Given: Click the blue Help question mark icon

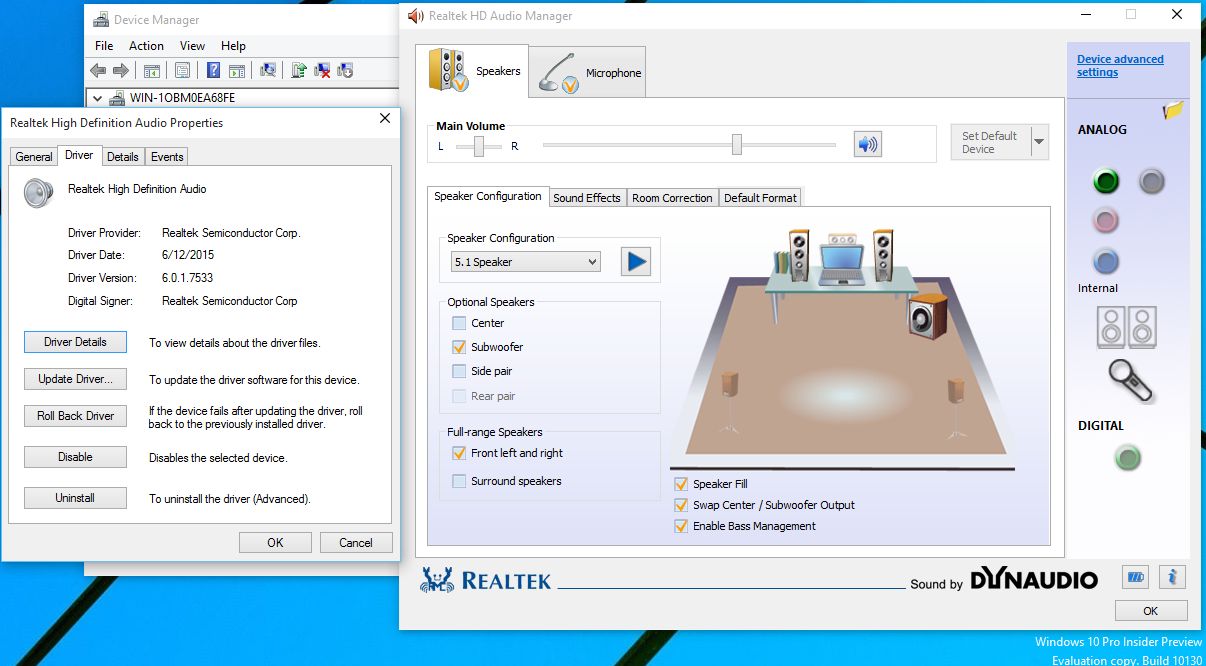Looking at the screenshot, I should pos(214,70).
